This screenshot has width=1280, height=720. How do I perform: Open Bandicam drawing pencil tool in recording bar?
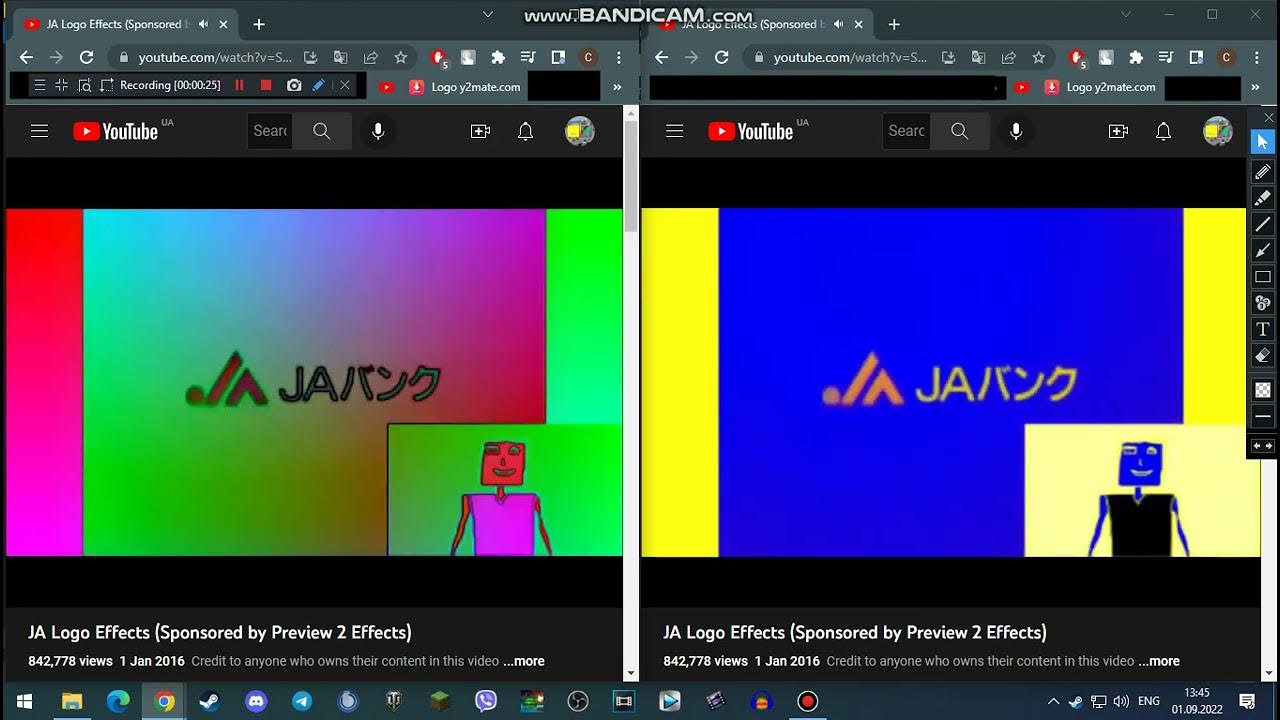click(x=319, y=85)
